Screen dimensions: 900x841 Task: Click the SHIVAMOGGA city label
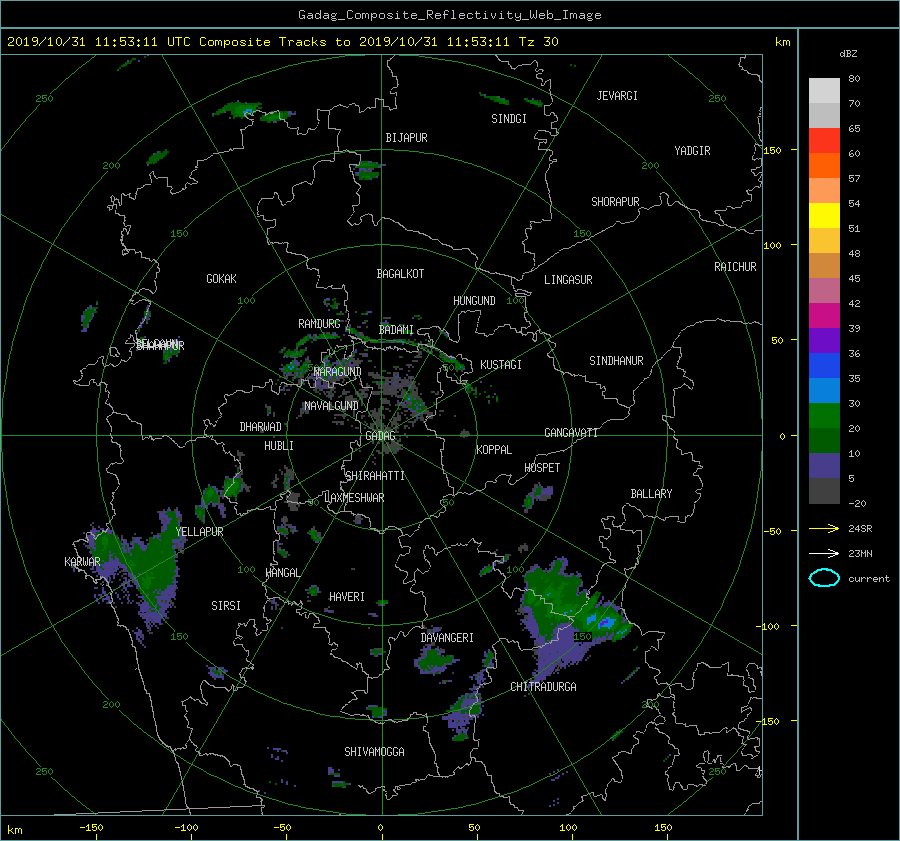pyautogui.click(x=374, y=752)
